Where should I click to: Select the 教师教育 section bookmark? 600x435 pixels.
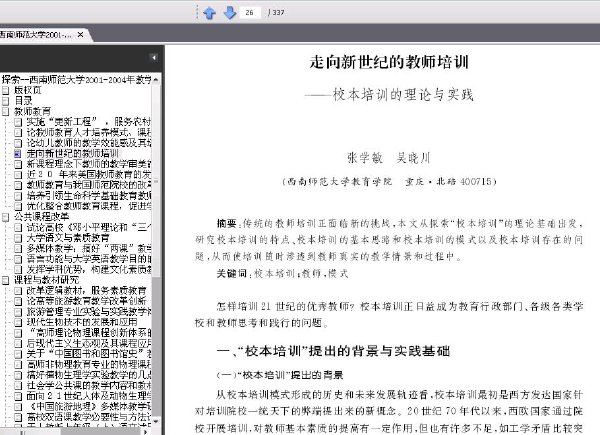coord(33,111)
